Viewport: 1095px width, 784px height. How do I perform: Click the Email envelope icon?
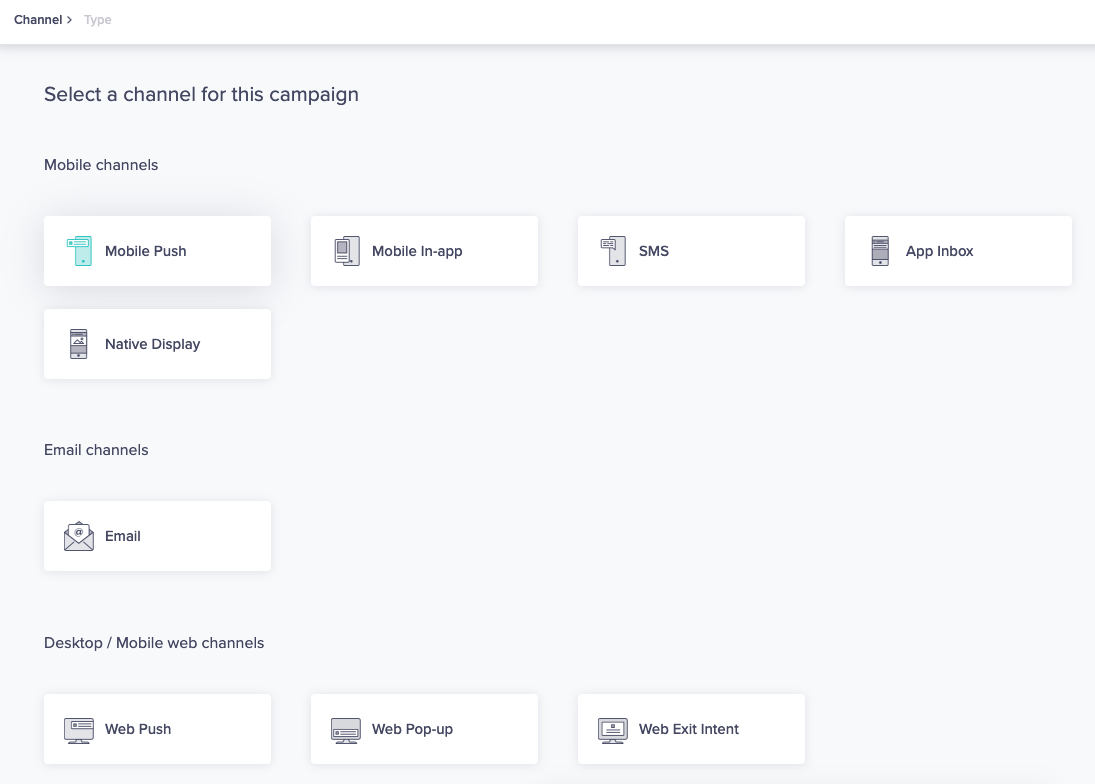click(79, 536)
